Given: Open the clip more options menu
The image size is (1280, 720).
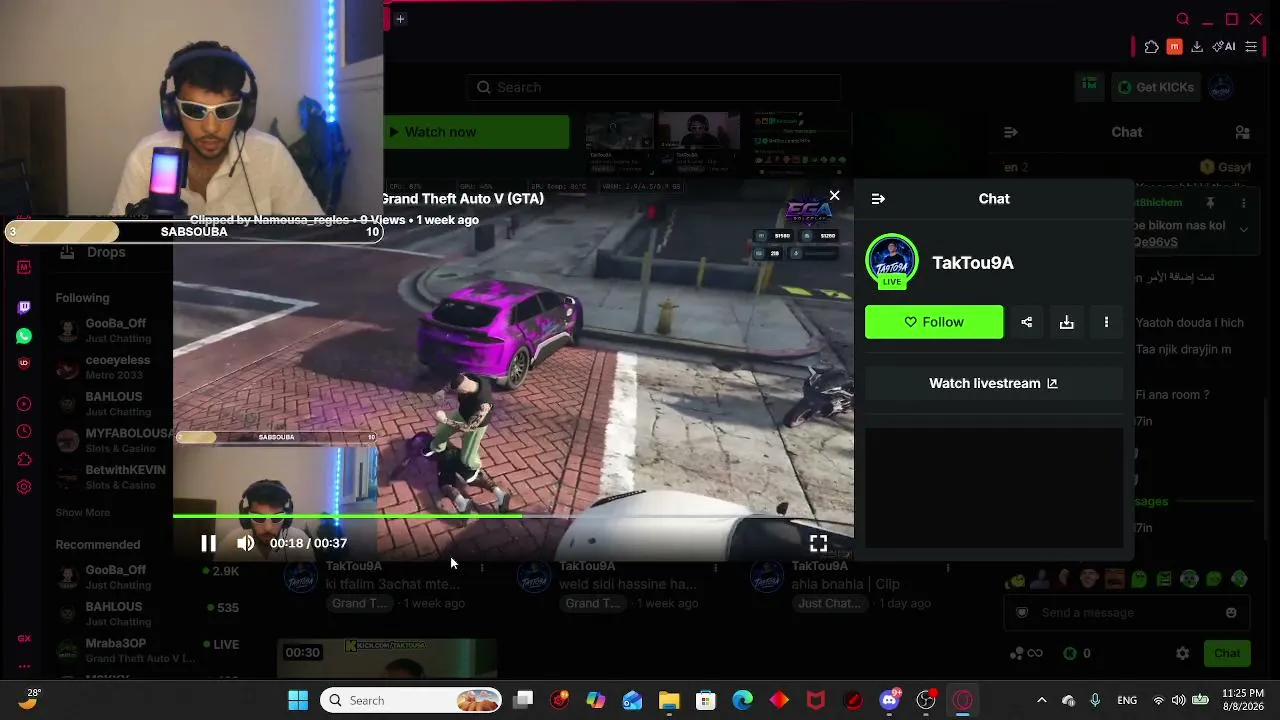Looking at the screenshot, I should pyautogui.click(x=1106, y=322).
